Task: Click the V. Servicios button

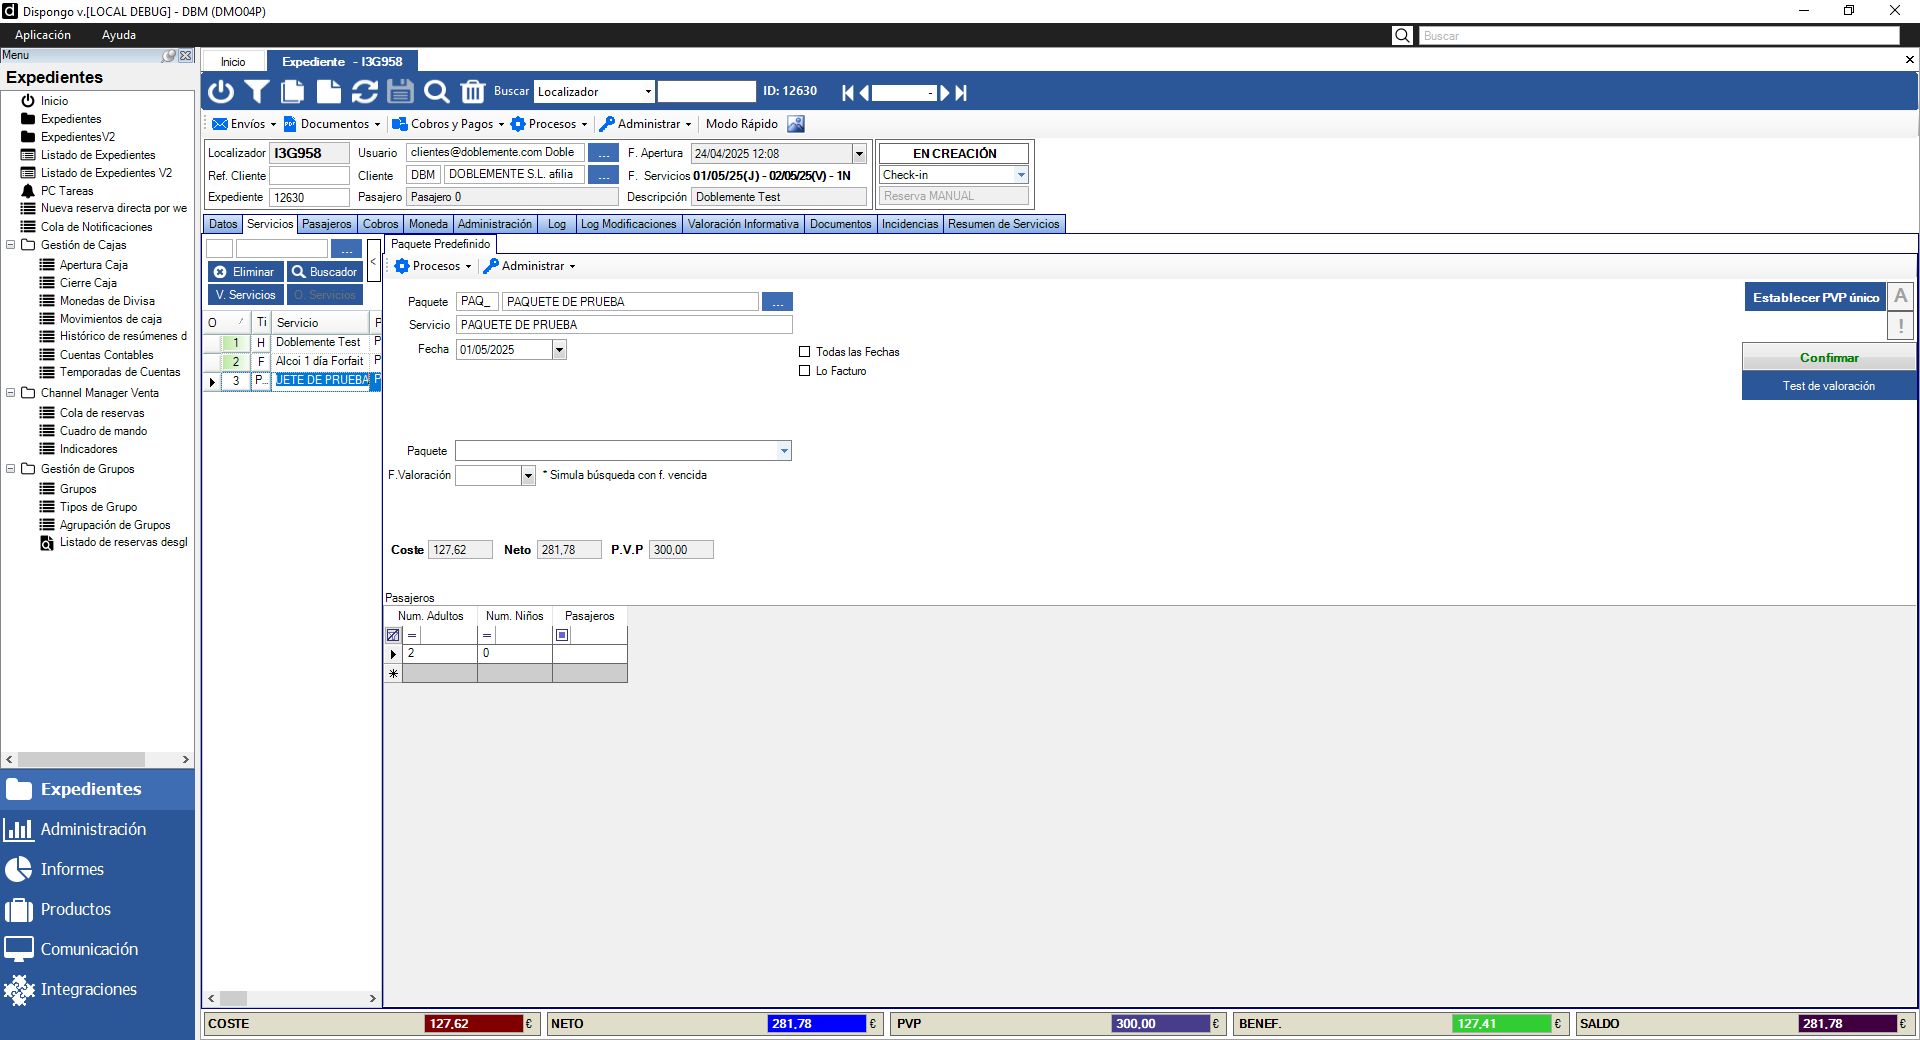Action: pos(245,295)
